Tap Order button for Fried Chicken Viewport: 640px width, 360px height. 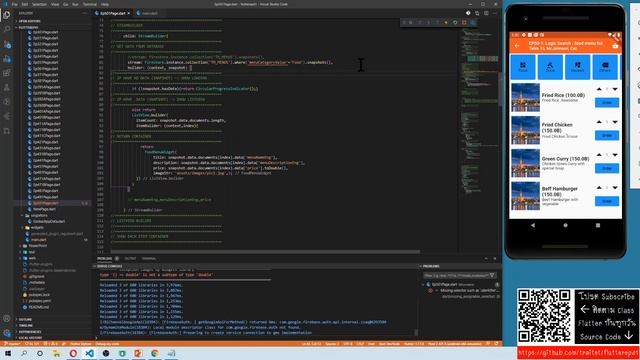click(607, 136)
